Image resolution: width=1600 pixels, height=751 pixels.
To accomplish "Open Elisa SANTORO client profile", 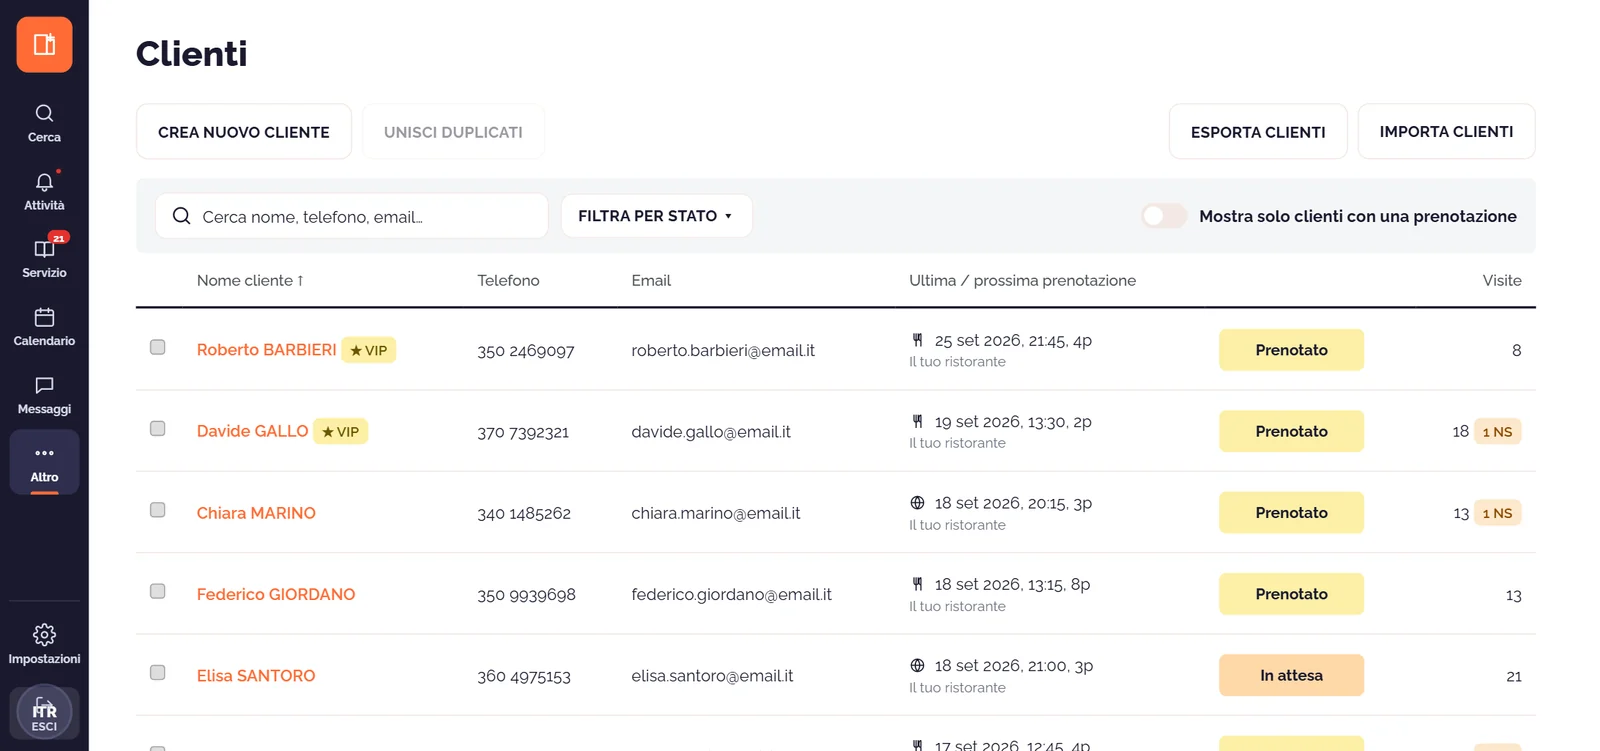I will [256, 676].
